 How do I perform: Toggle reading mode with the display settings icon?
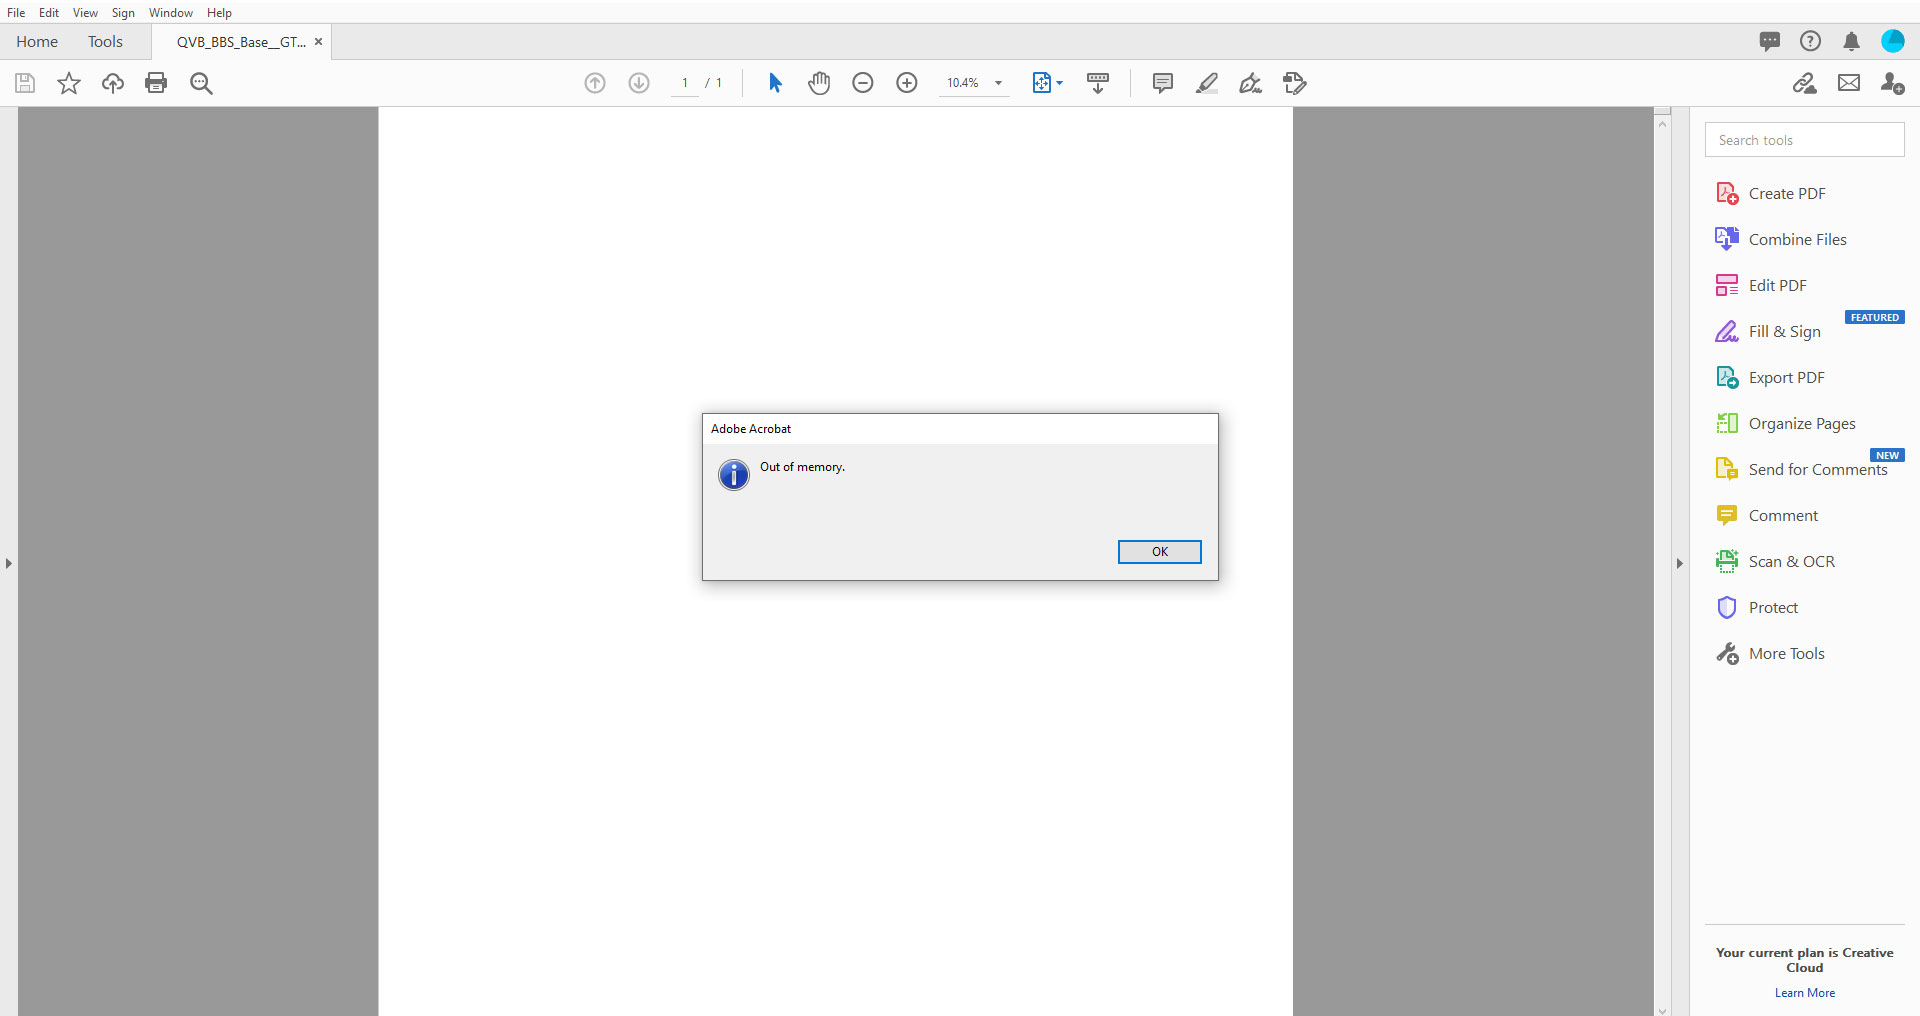[x=1097, y=83]
